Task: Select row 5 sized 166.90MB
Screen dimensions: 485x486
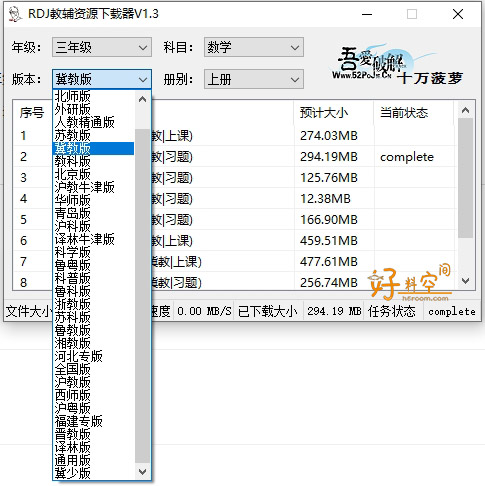Action: point(235,220)
